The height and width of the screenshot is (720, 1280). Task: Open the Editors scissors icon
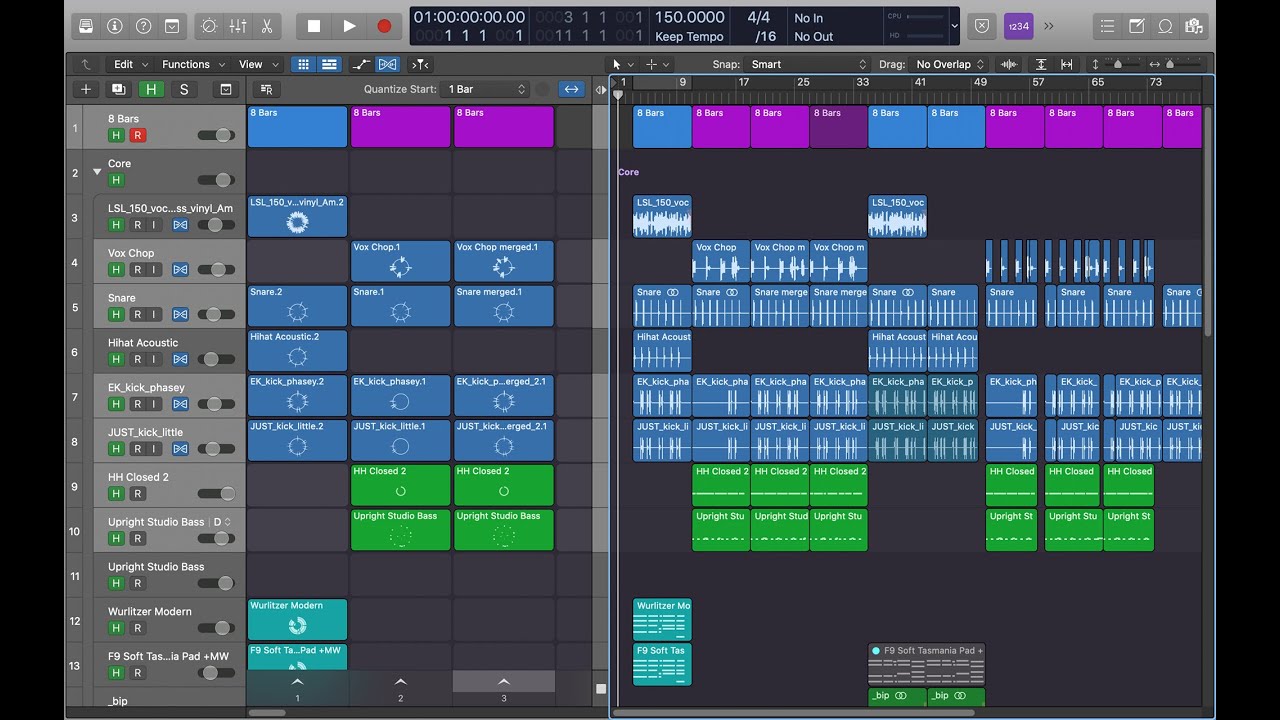click(x=267, y=26)
